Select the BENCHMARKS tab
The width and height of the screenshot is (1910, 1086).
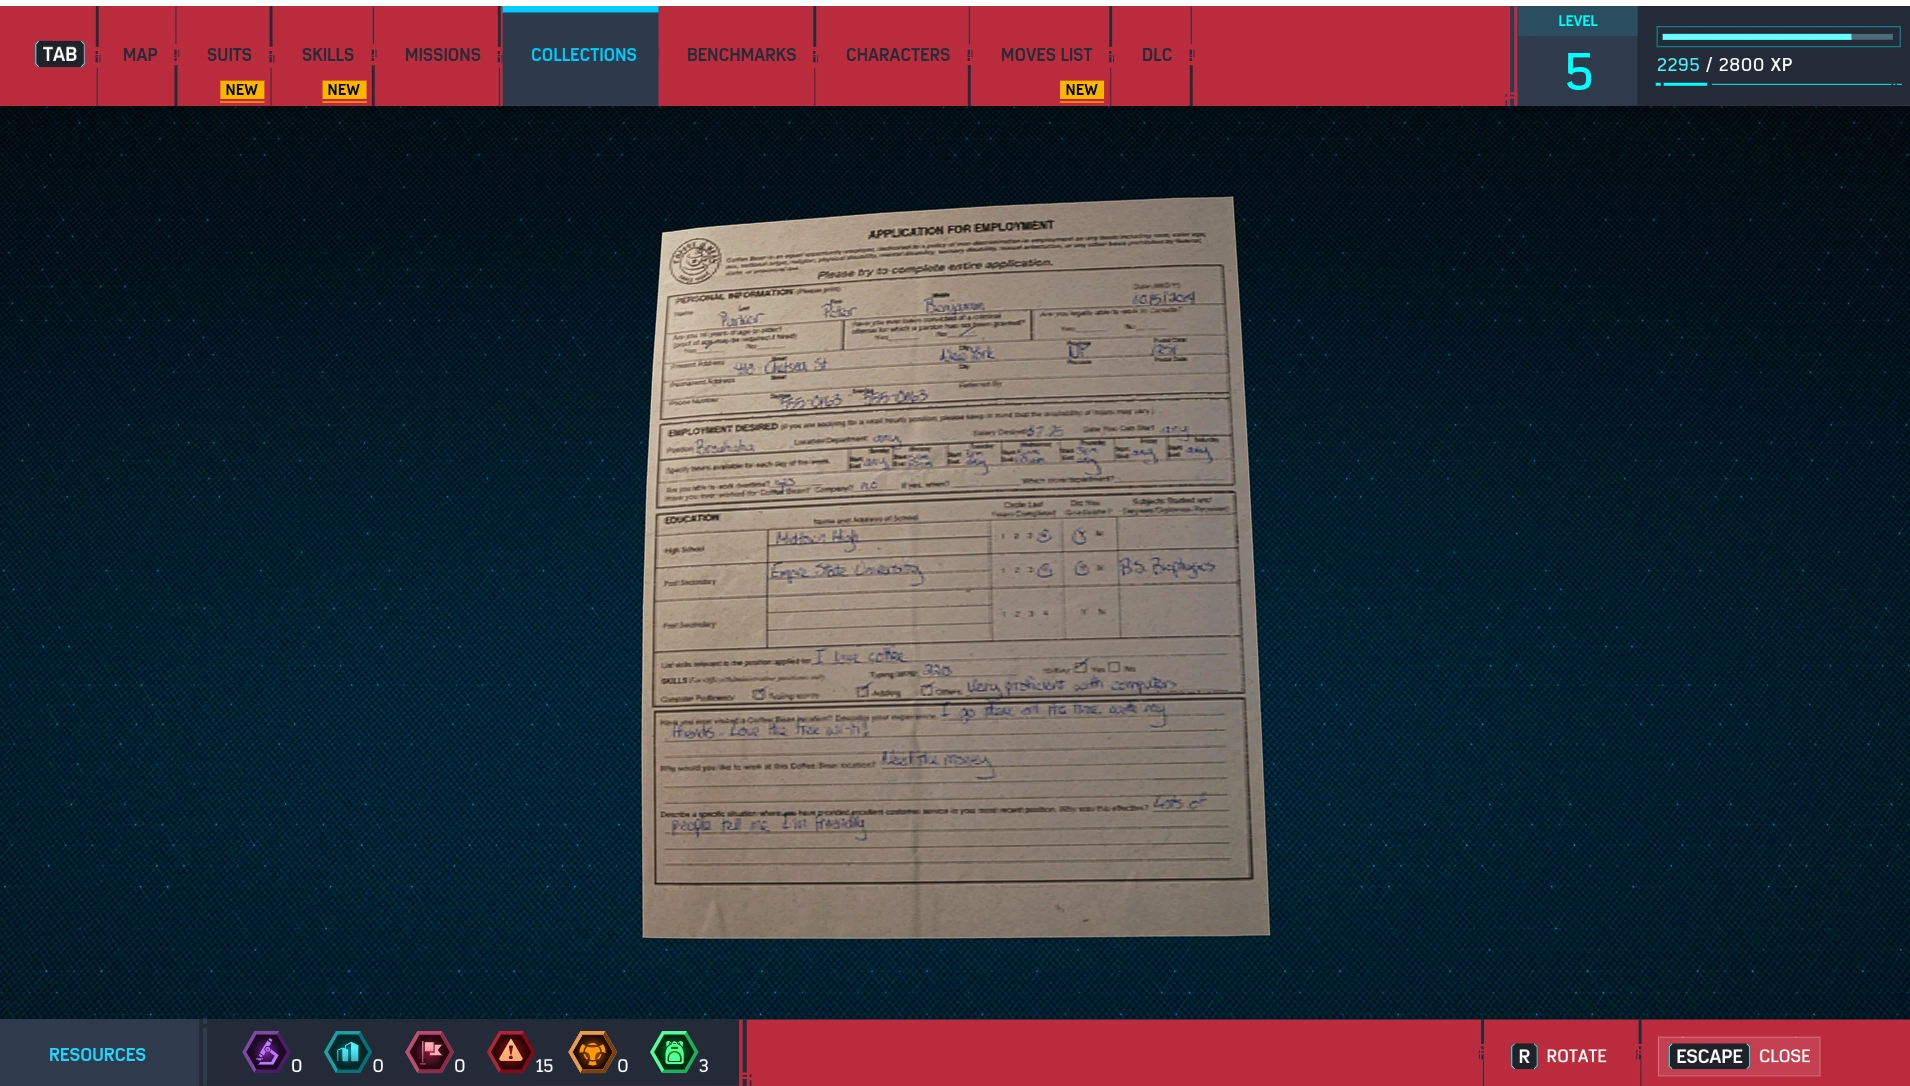[739, 55]
